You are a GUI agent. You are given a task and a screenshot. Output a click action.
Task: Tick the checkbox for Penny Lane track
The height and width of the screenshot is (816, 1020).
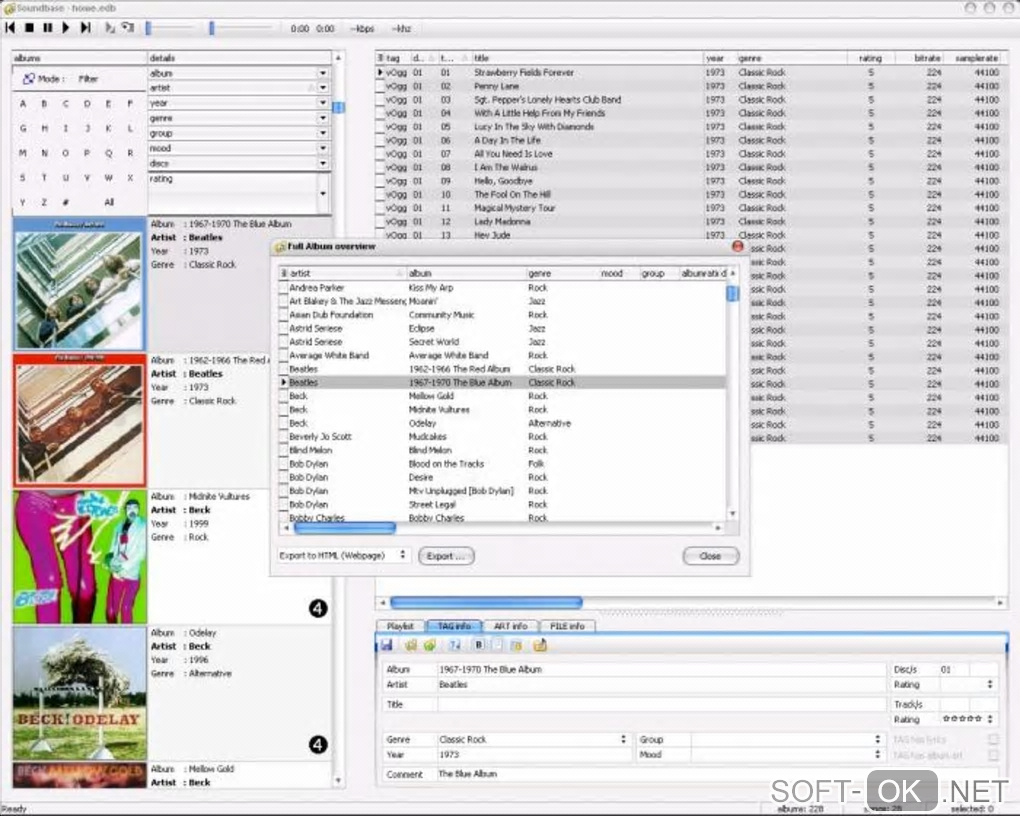click(x=380, y=87)
